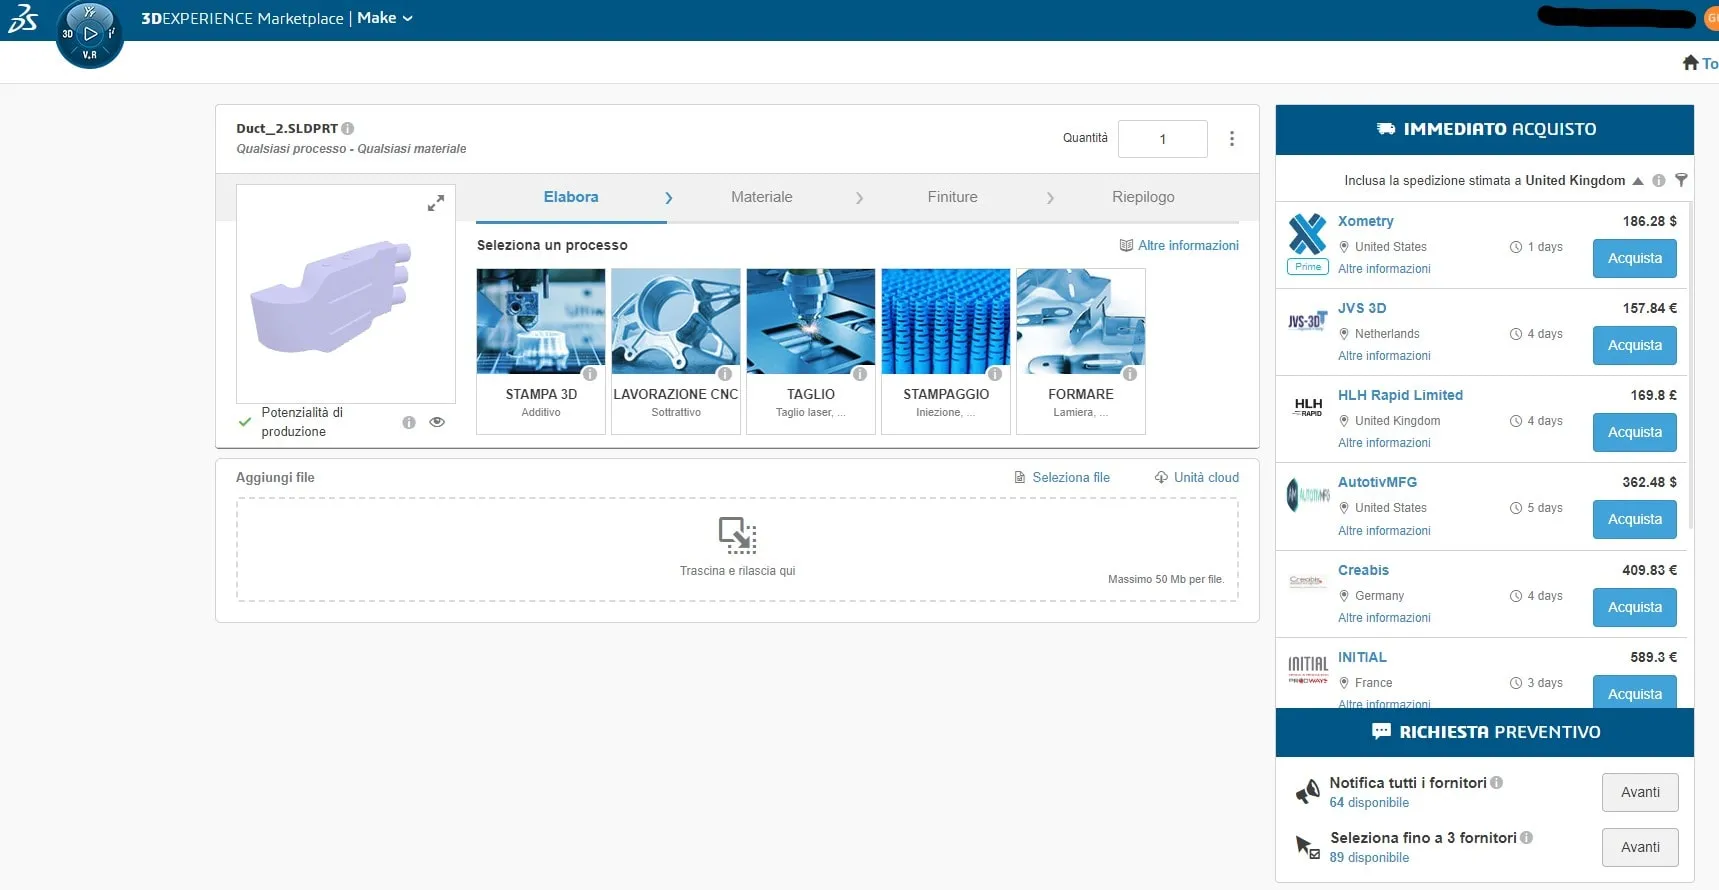
Task: Expand the United Kingdom shipping sort arrow
Action: (1638, 181)
